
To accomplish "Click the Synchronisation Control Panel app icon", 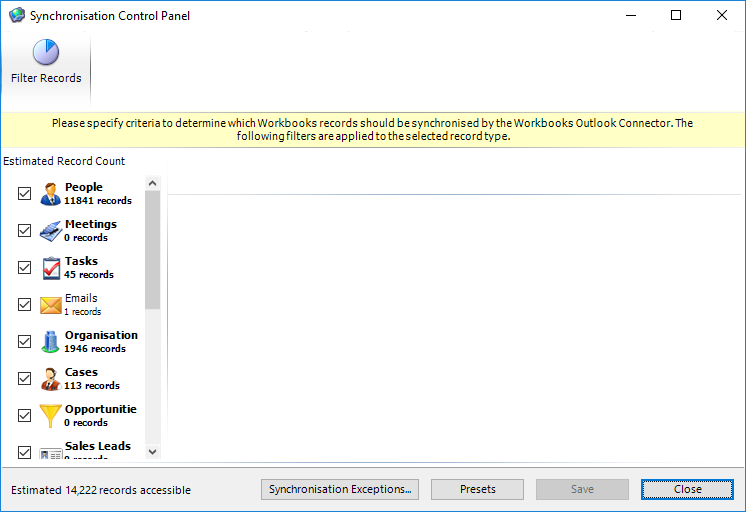I will (x=16, y=16).
